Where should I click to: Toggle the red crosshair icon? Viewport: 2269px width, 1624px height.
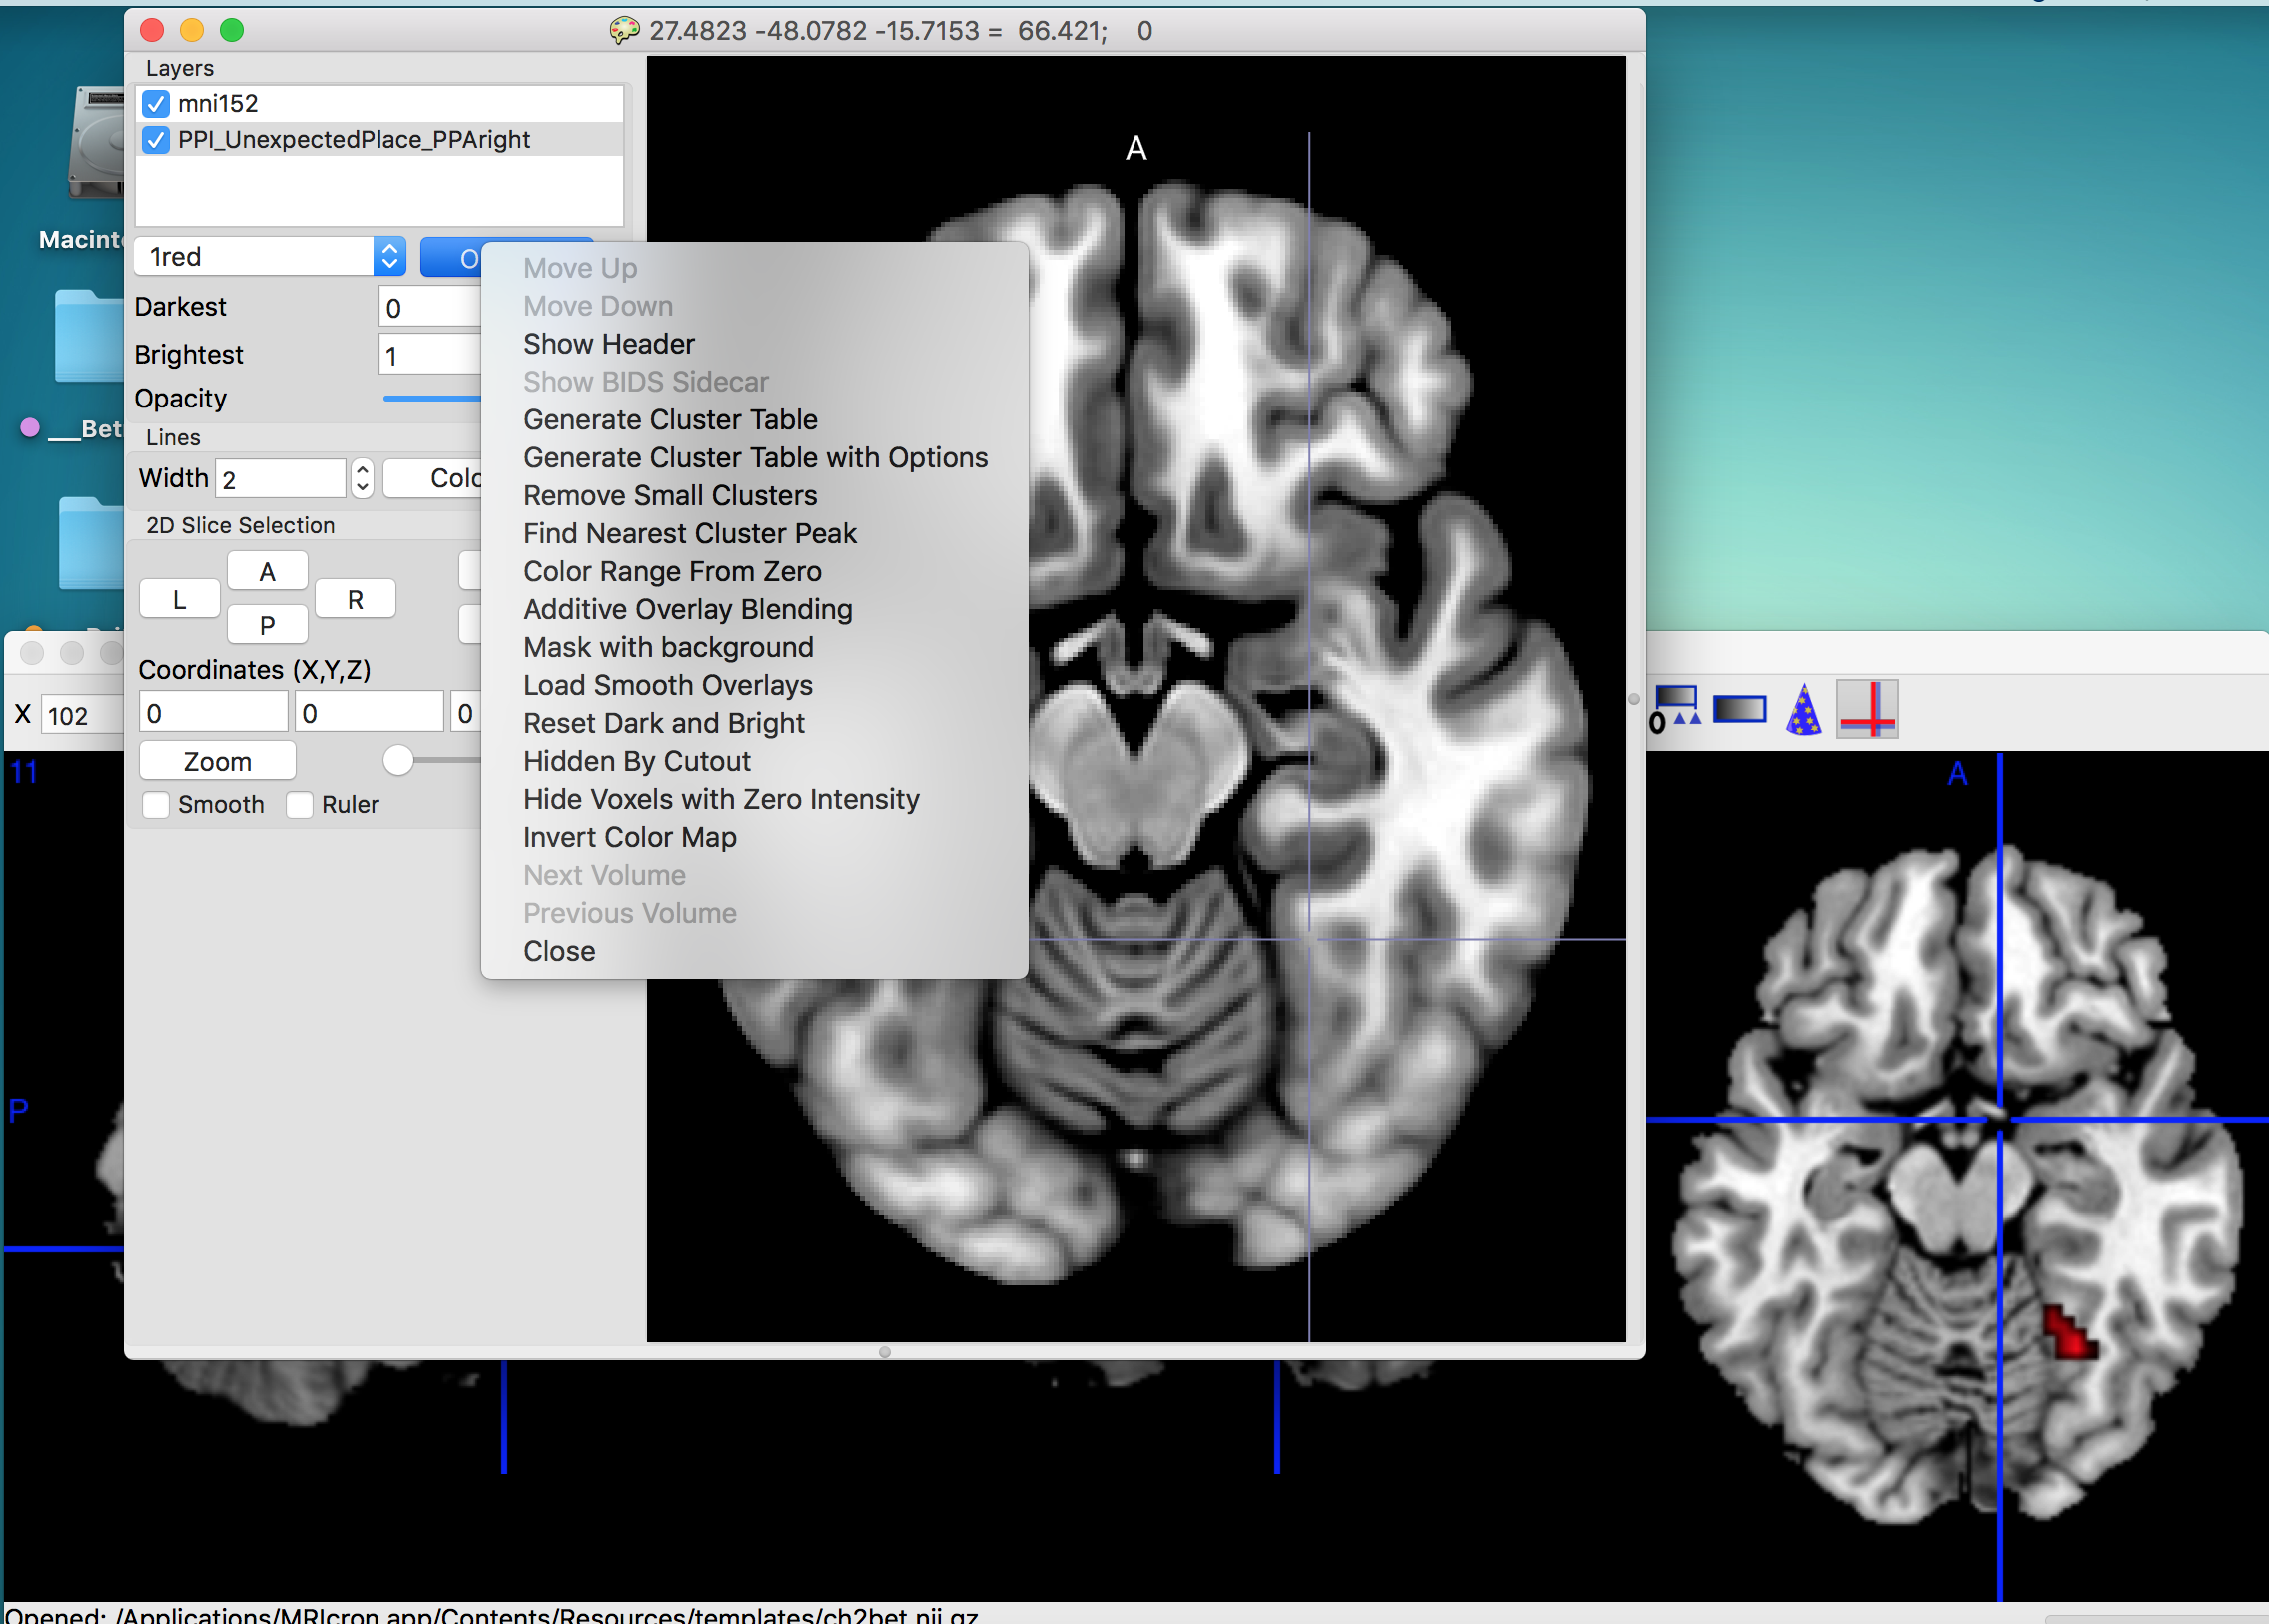tap(1866, 709)
